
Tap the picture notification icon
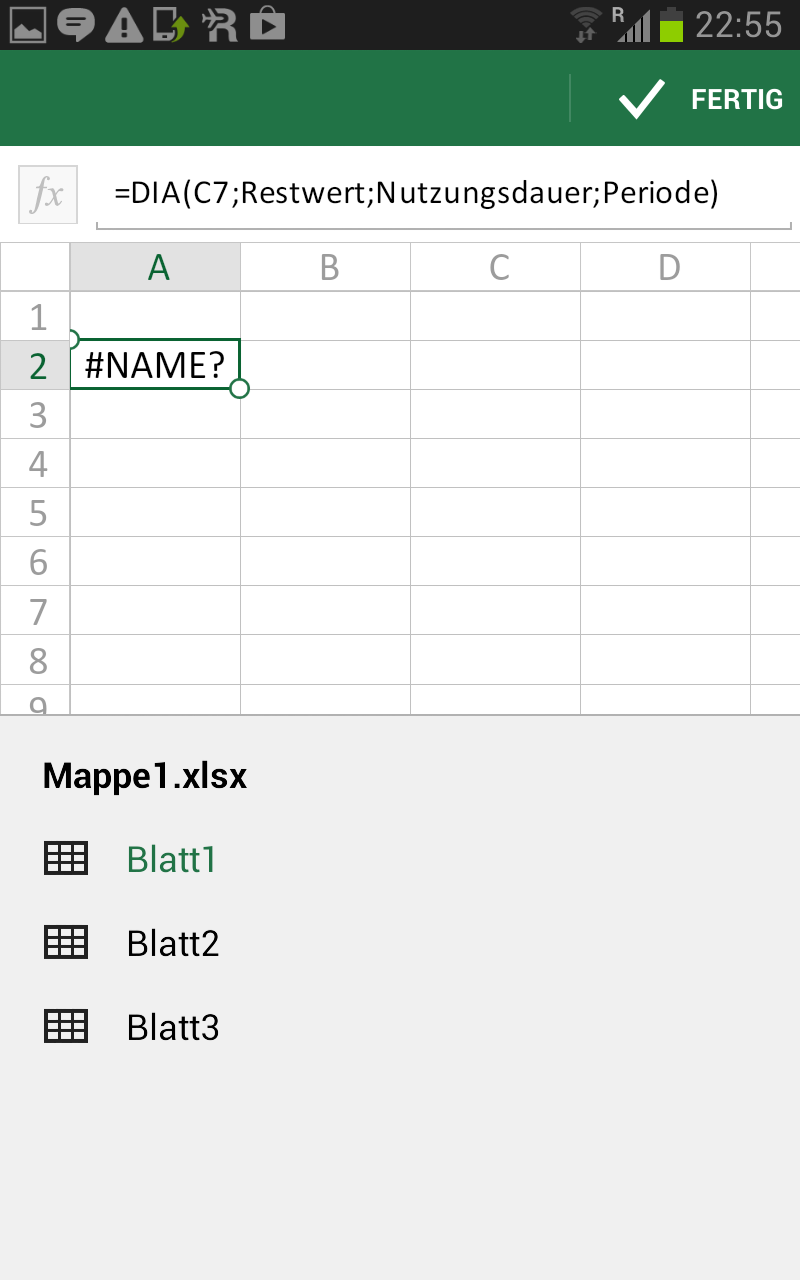tap(28, 24)
